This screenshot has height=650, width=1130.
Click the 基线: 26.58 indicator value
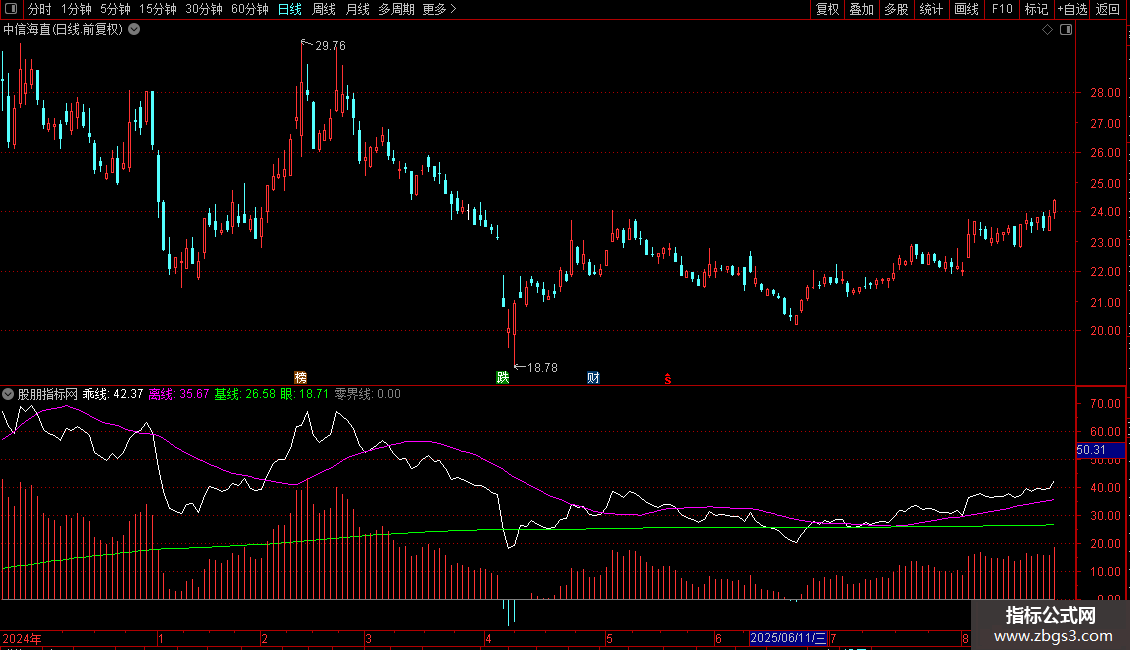pos(245,394)
